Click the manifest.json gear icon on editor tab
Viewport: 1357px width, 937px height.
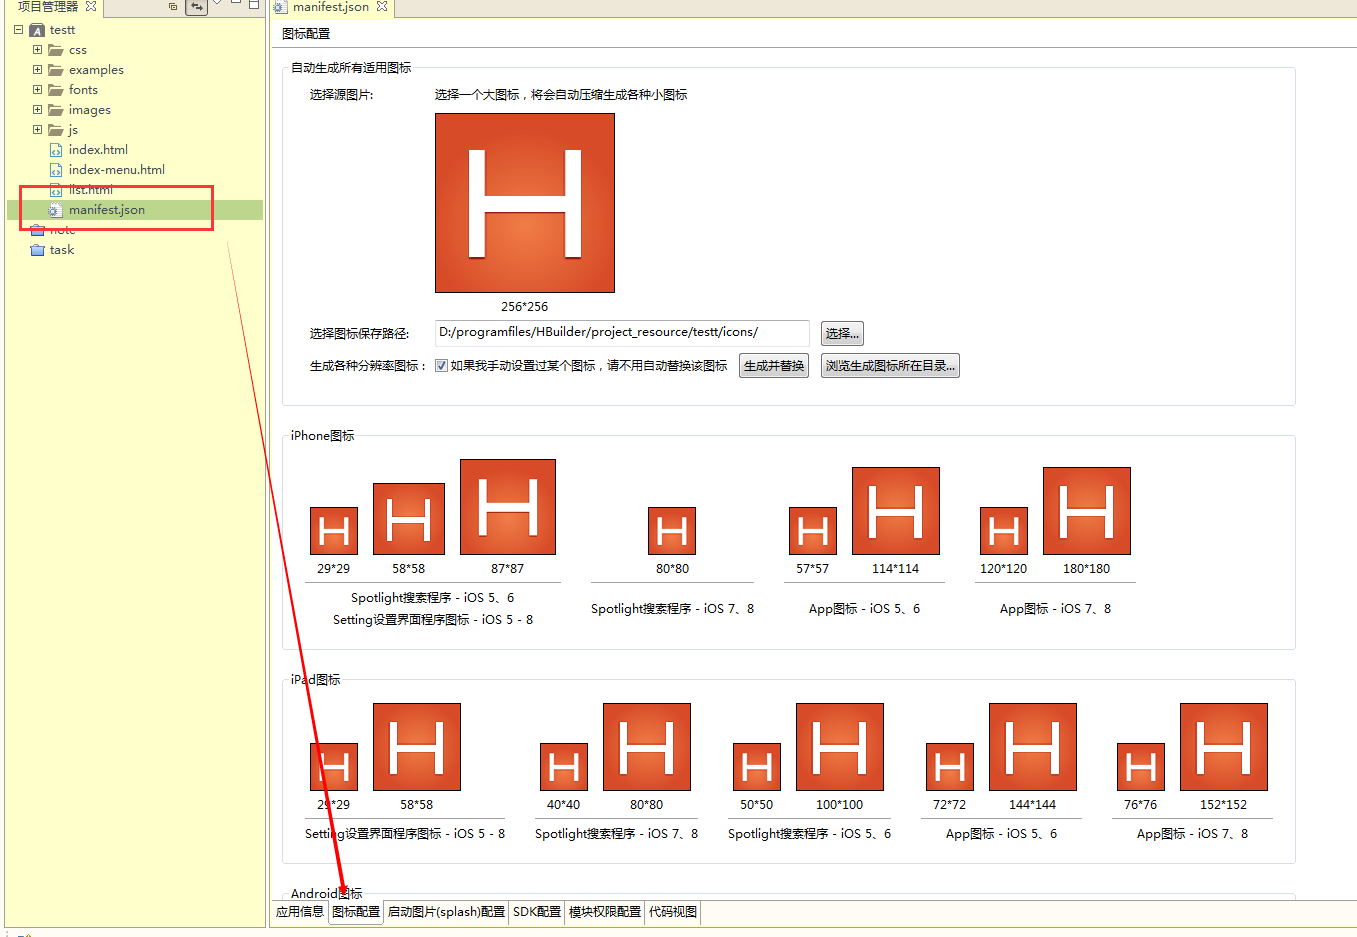pyautogui.click(x=278, y=6)
